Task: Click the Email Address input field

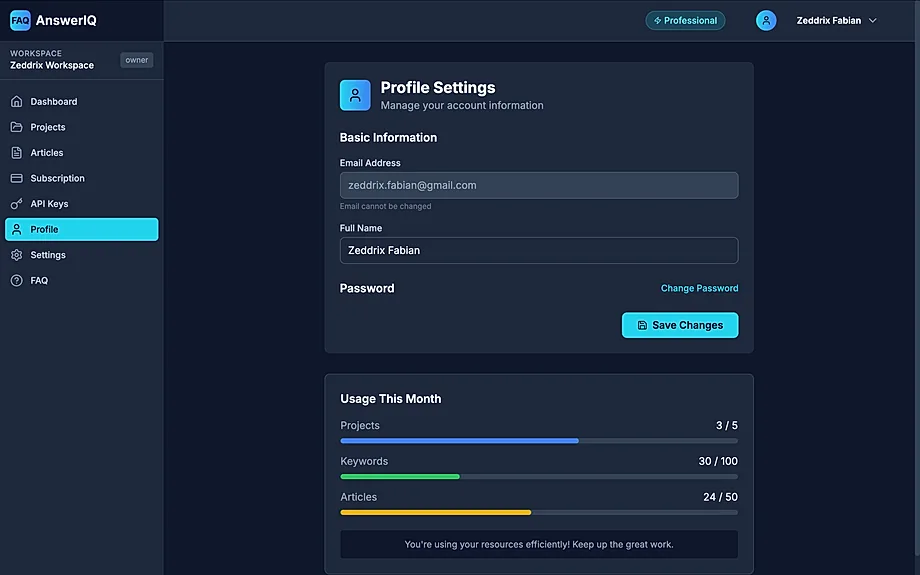Action: (539, 185)
